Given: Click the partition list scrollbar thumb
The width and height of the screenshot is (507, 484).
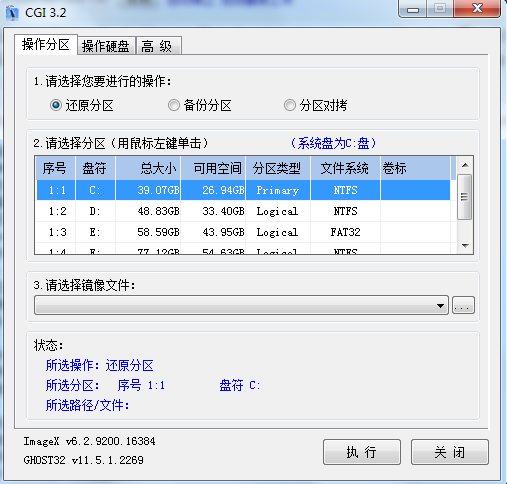Looking at the screenshot, I should click(465, 197).
